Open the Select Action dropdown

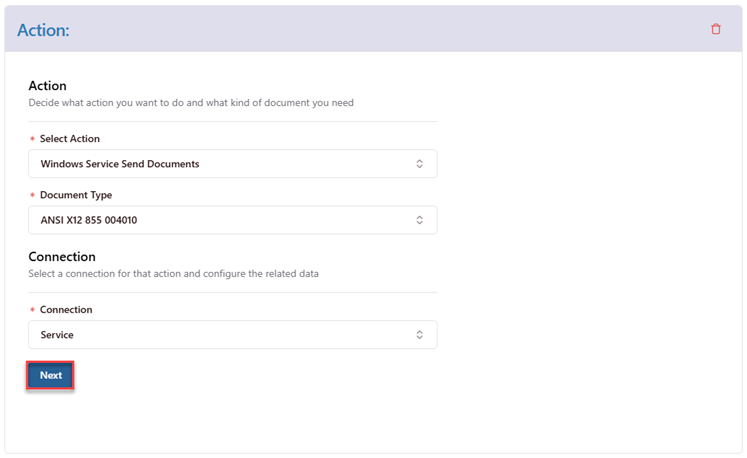pos(233,164)
